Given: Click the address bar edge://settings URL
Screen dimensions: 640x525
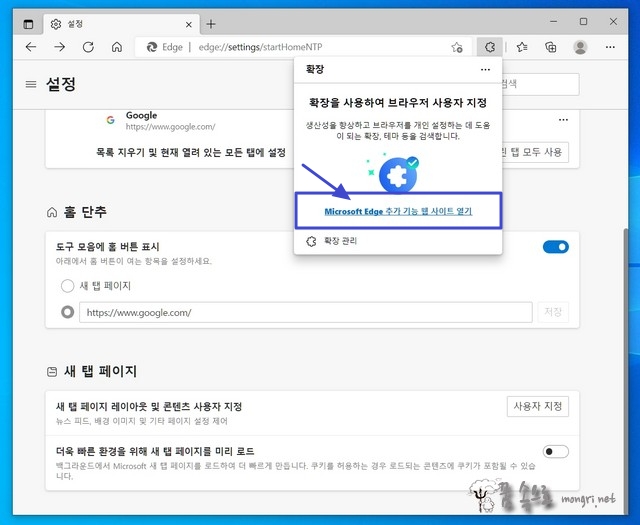Looking at the screenshot, I should tap(260, 47).
